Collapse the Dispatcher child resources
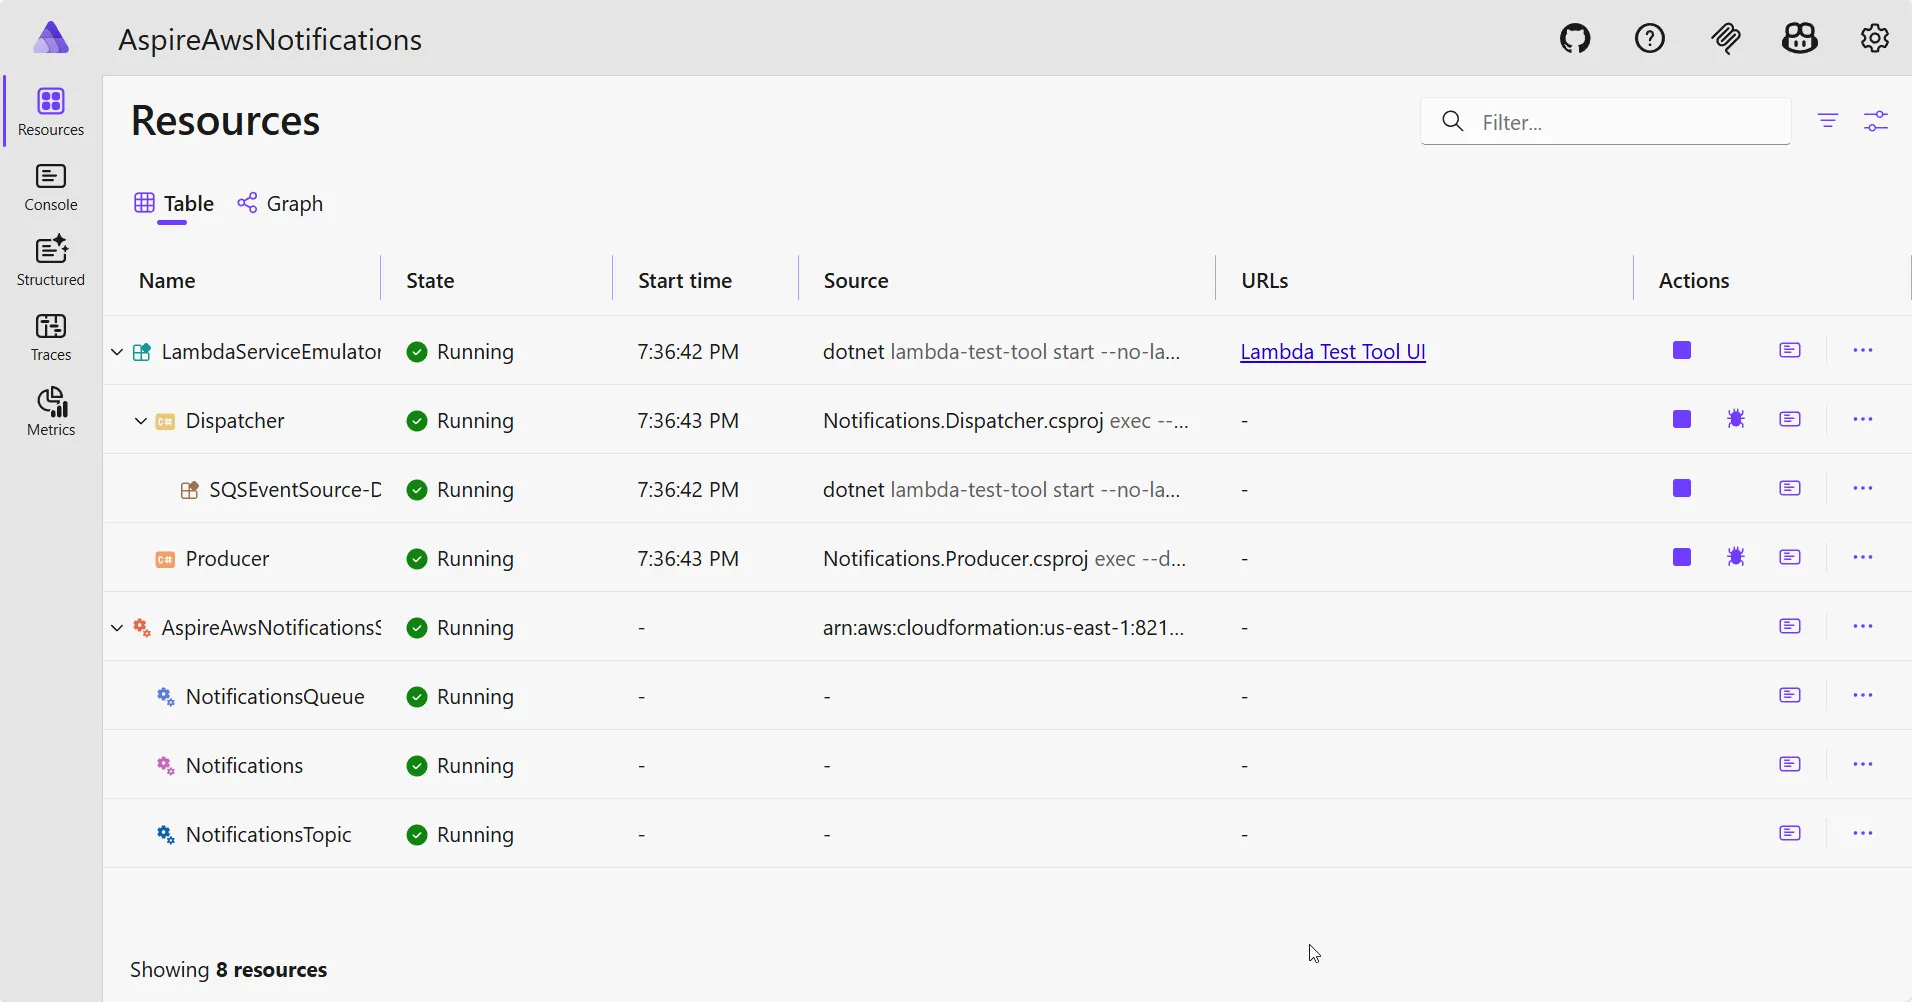This screenshot has height=1002, width=1912. coord(141,421)
